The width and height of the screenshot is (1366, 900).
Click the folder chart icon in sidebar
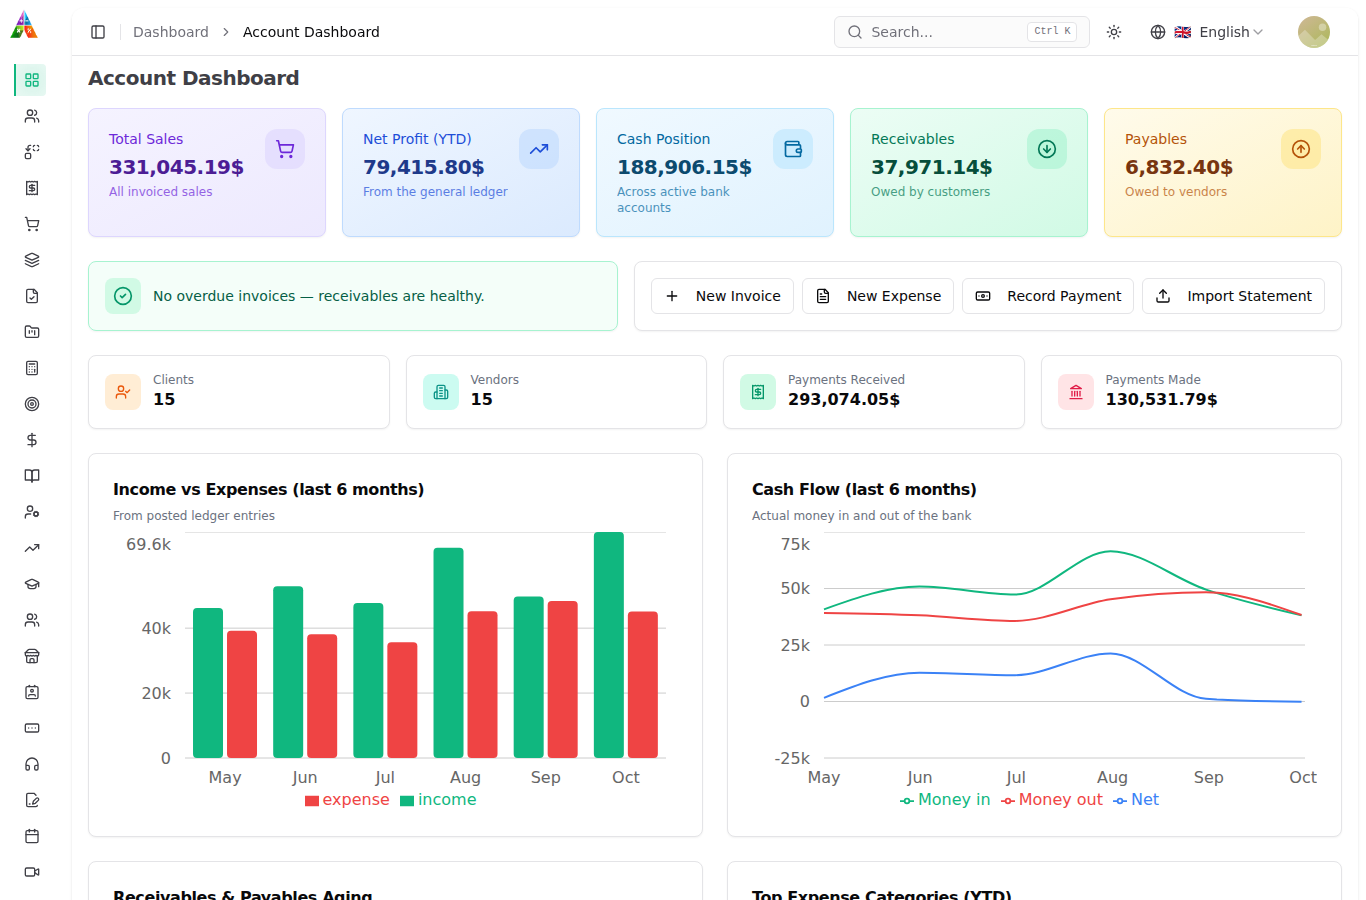(32, 332)
